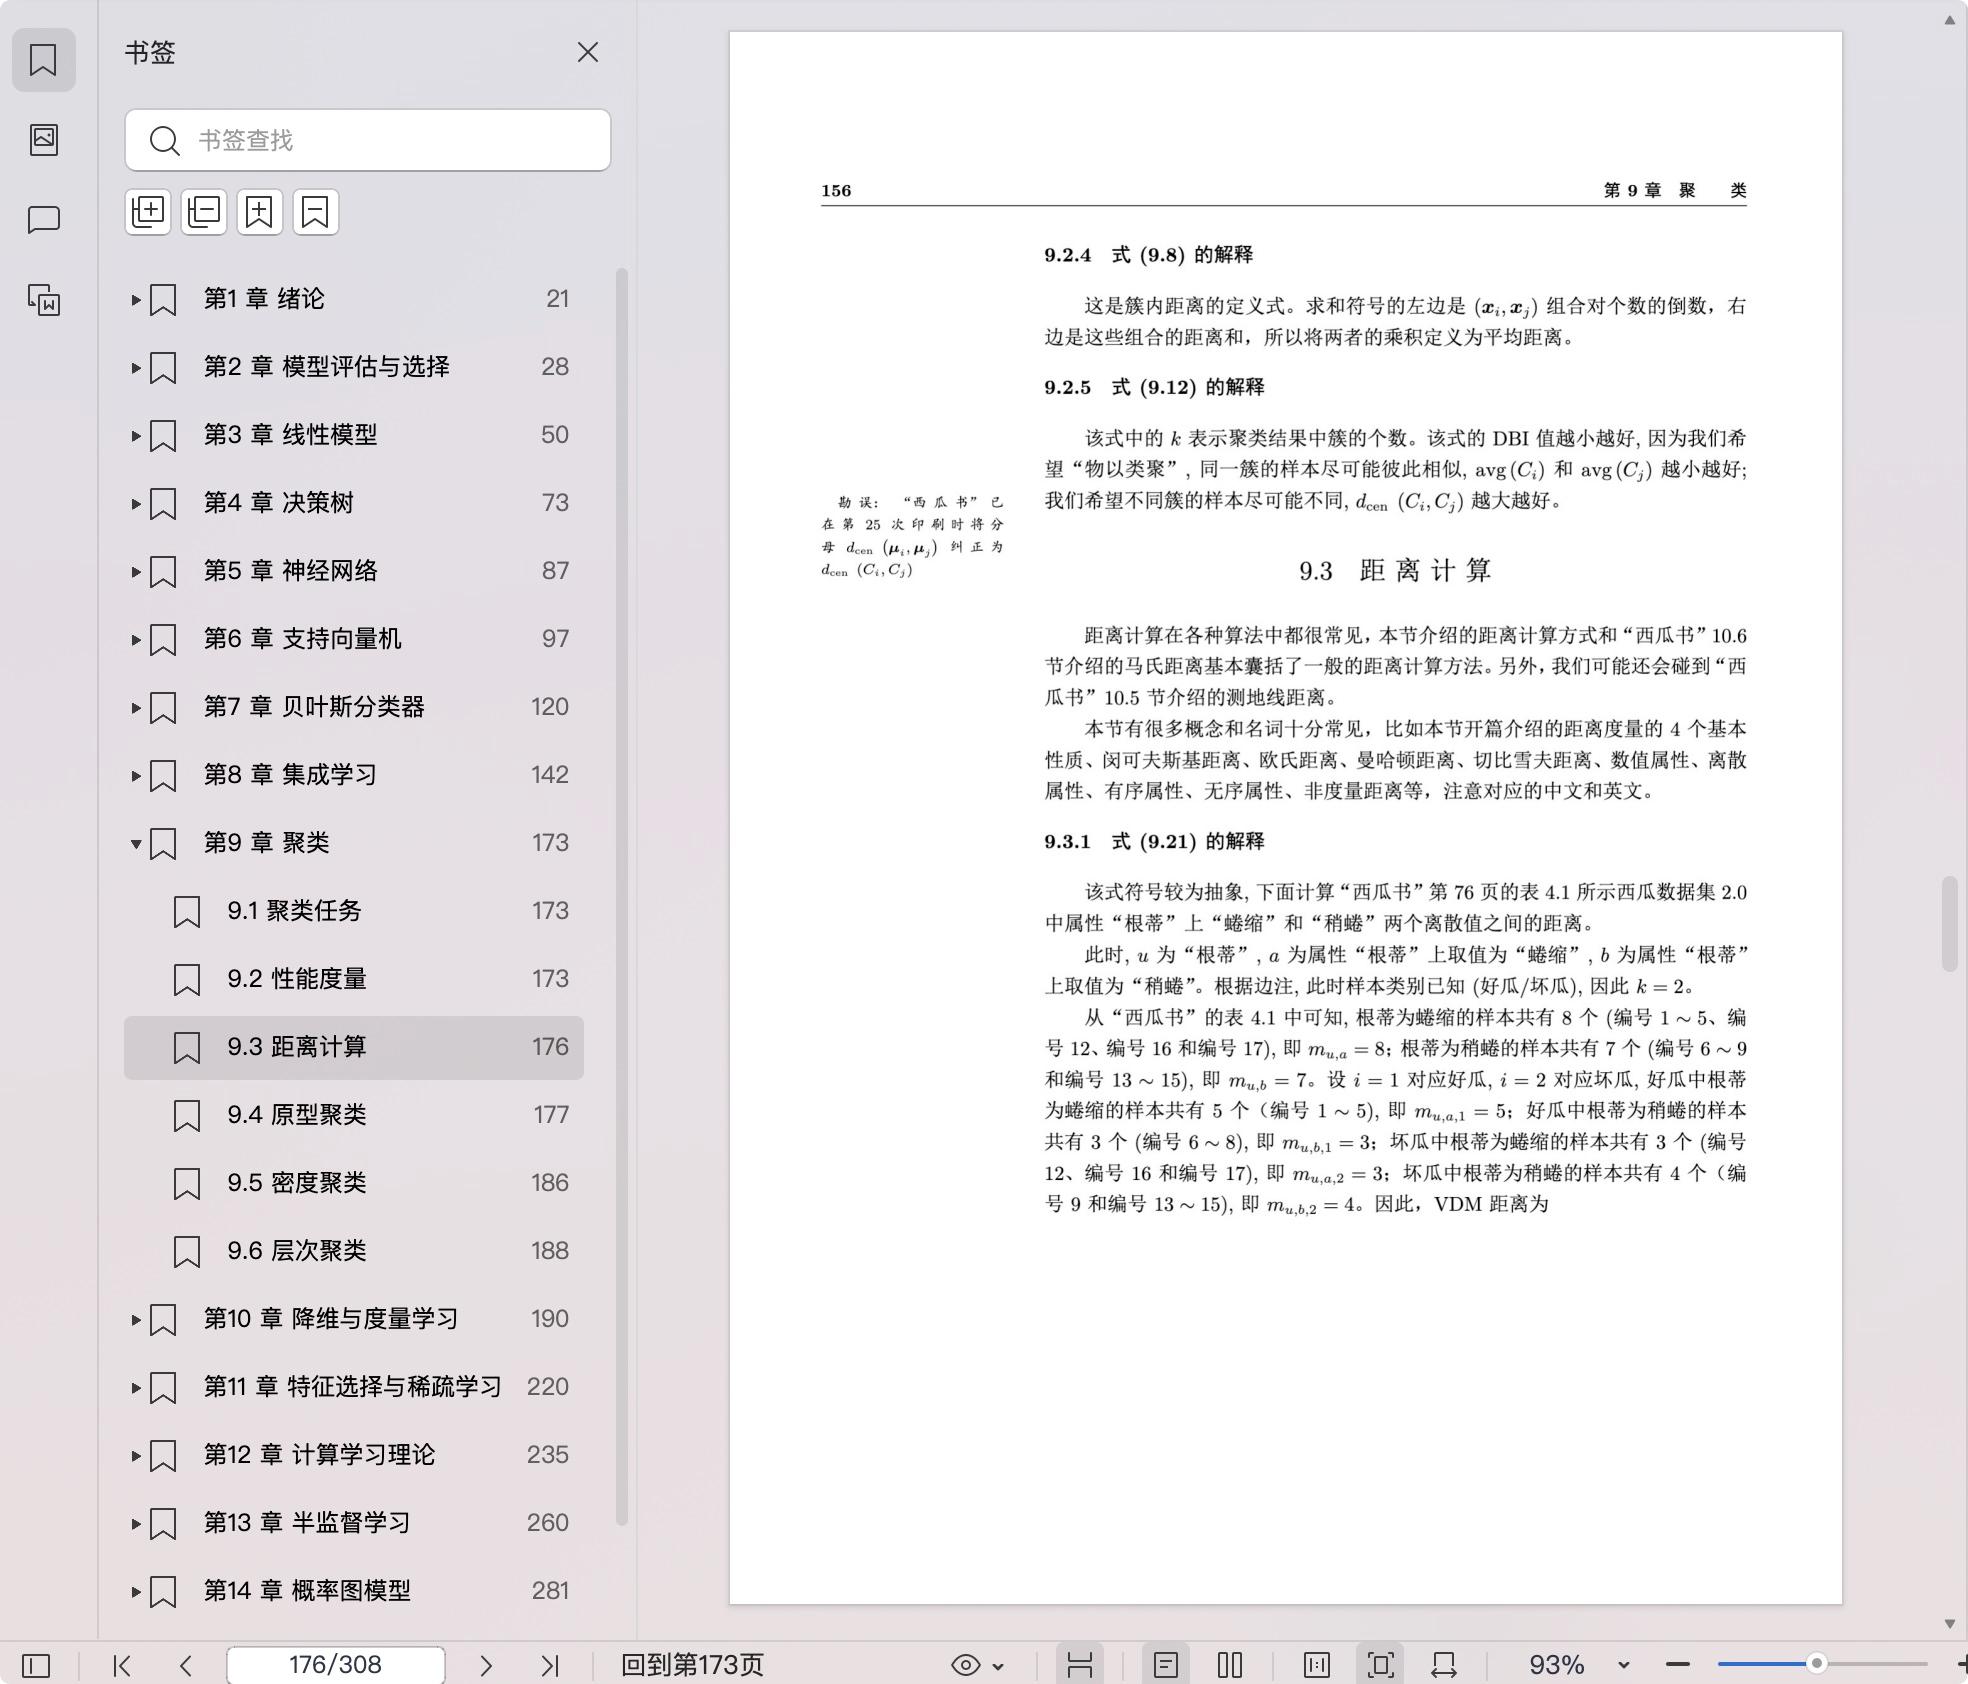Screen dimensions: 1968x1684
Task: Expand the 第13 章 半监督学习 bookmark
Action: pyautogui.click(x=136, y=1523)
